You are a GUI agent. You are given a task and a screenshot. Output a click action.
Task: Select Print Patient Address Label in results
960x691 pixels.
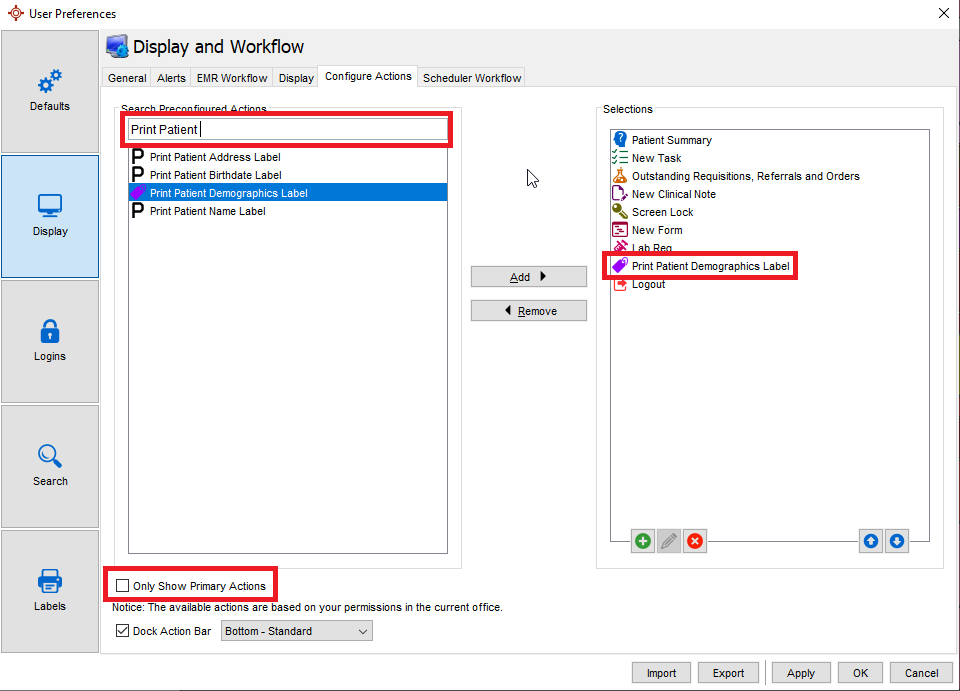coord(215,157)
